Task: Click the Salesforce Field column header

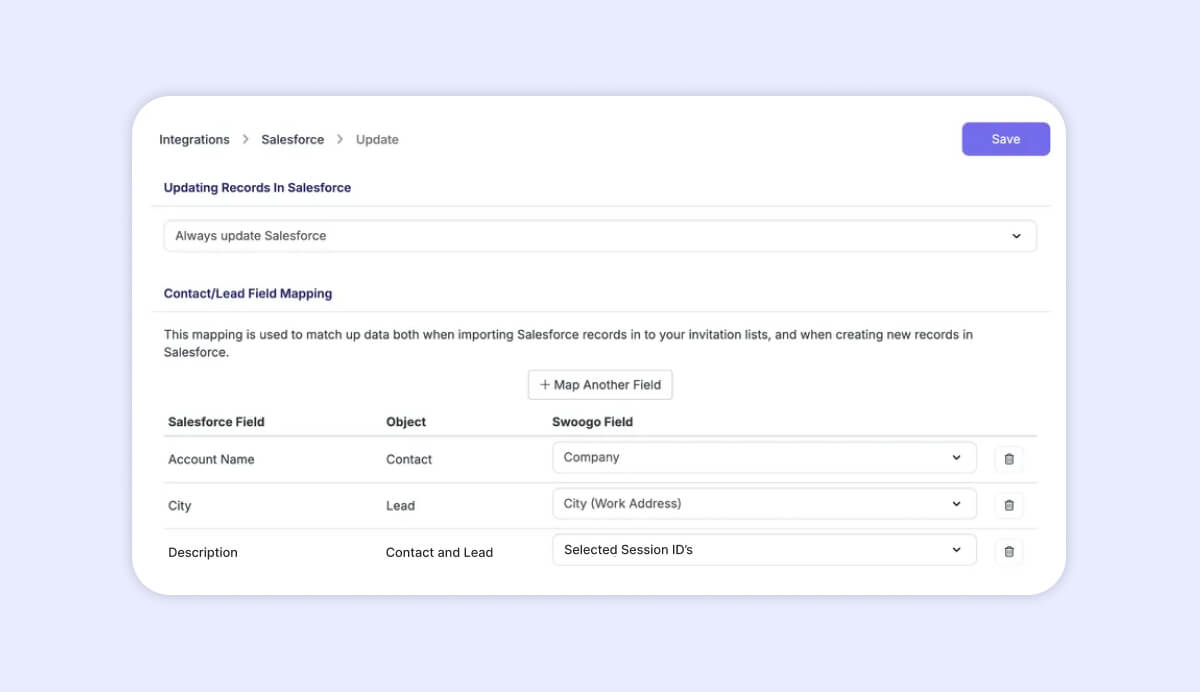Action: tap(216, 422)
